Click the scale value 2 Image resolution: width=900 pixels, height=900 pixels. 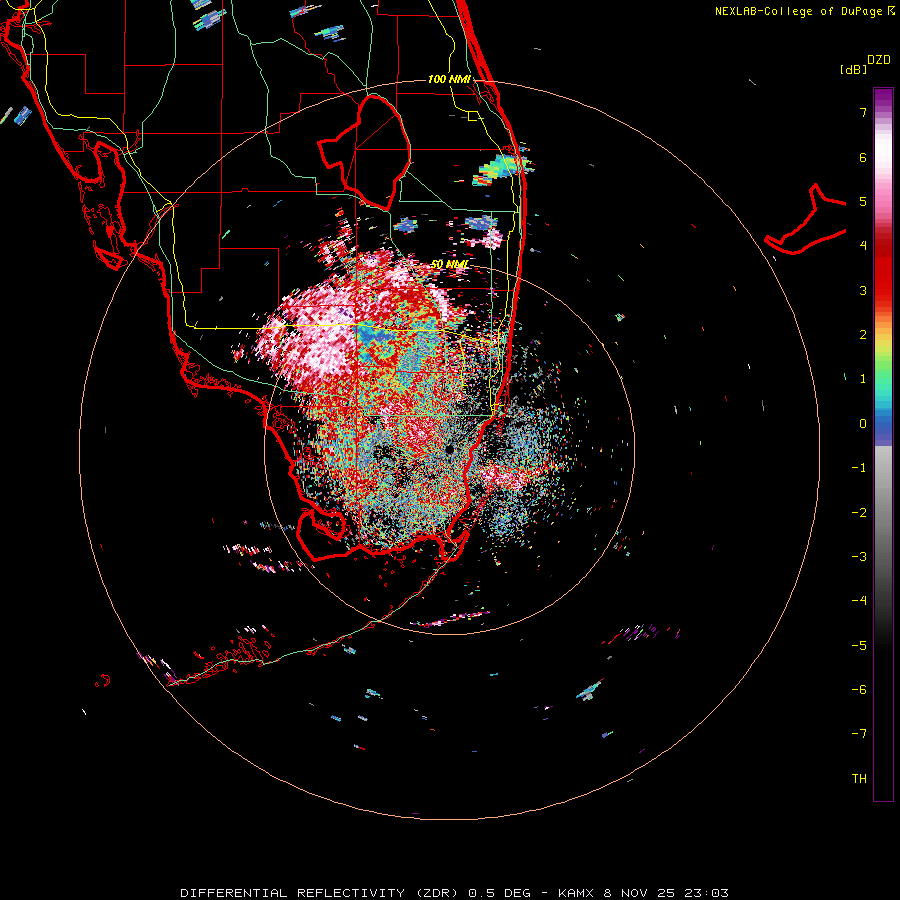pos(863,335)
